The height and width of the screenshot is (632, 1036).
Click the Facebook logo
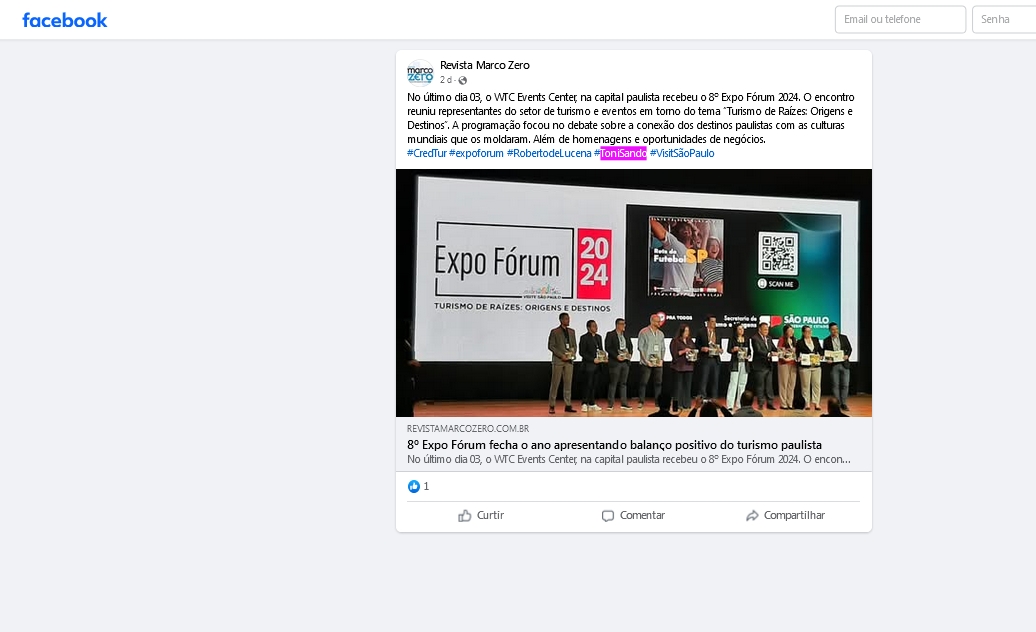[65, 20]
